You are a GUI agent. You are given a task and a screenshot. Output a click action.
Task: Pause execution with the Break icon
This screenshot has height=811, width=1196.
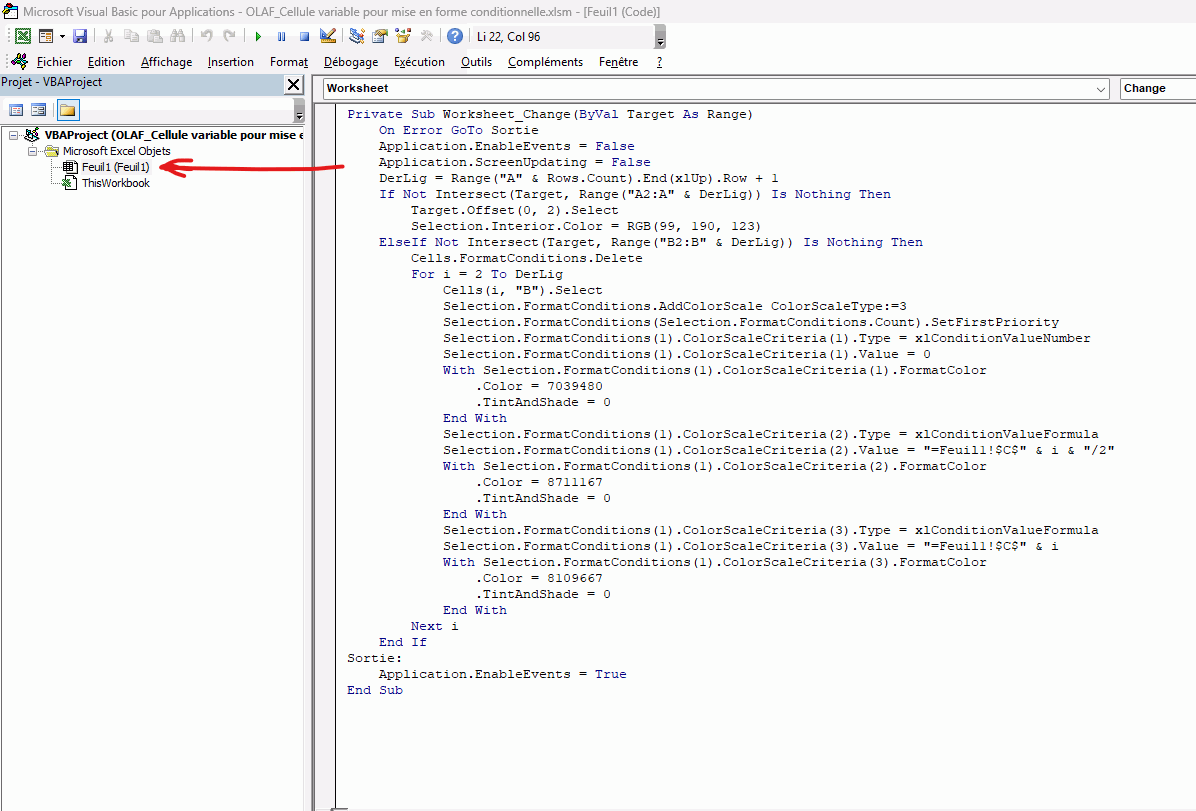click(281, 36)
